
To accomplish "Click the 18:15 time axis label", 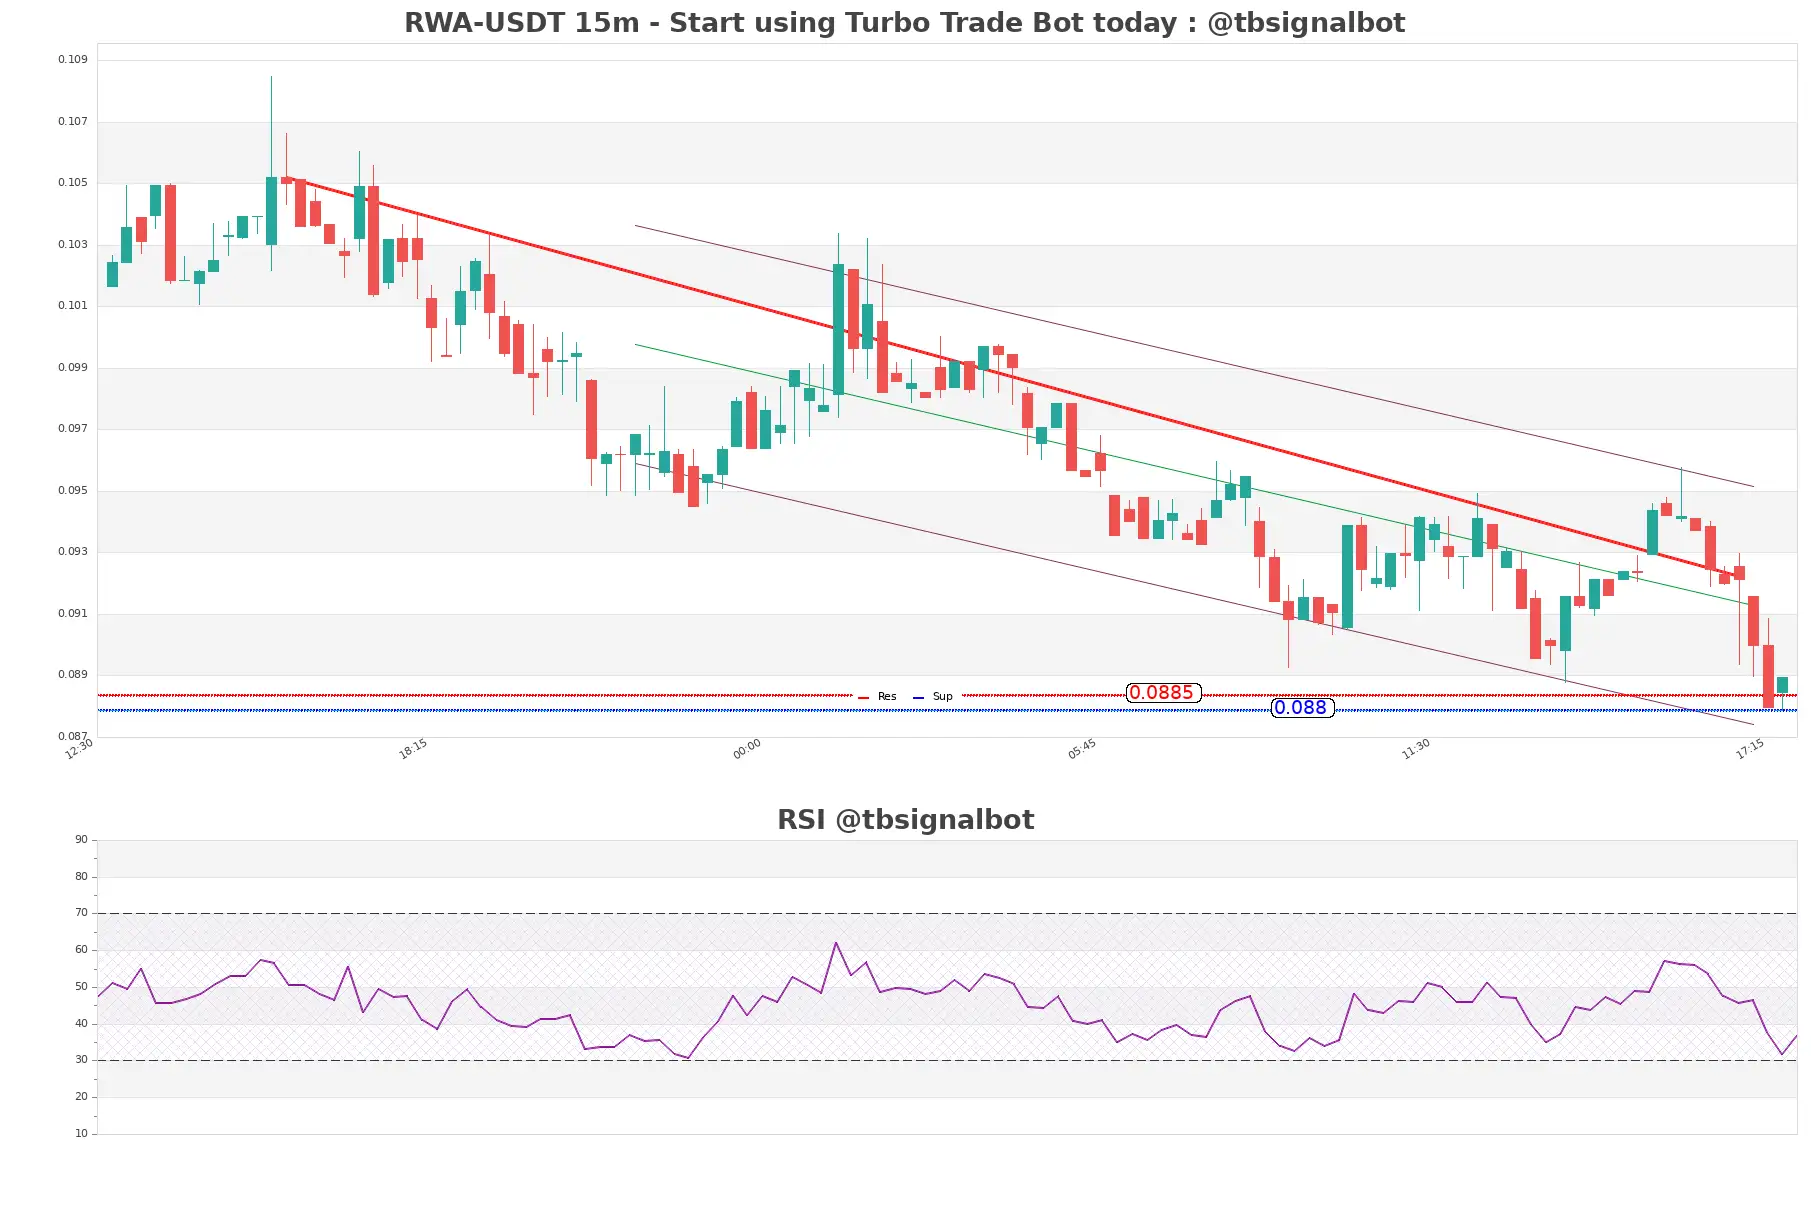I will point(413,749).
